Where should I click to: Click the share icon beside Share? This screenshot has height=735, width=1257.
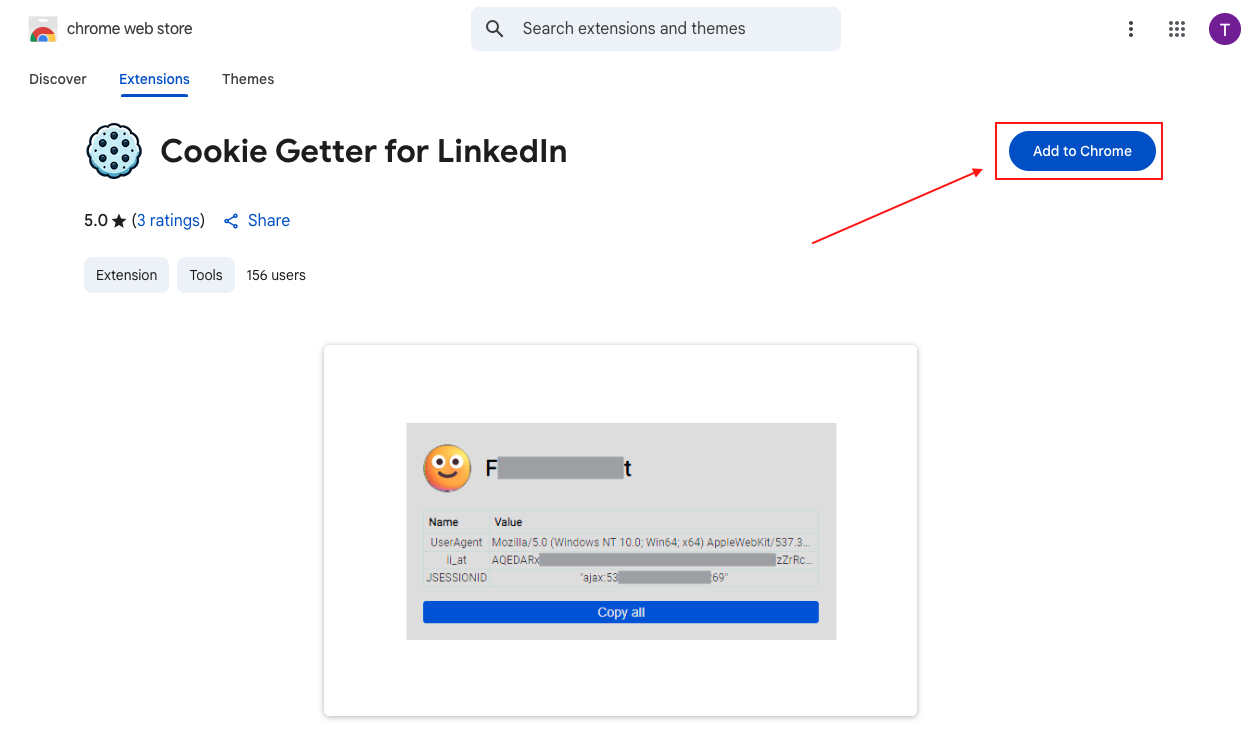231,221
